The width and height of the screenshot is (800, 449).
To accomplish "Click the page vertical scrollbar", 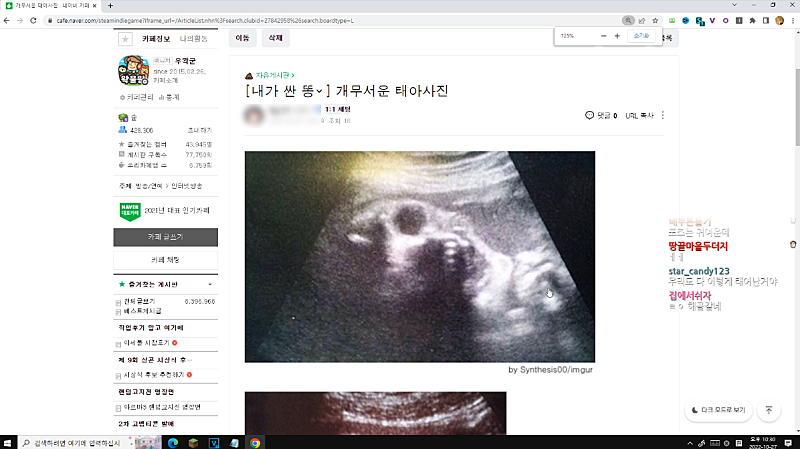I will pos(797,107).
